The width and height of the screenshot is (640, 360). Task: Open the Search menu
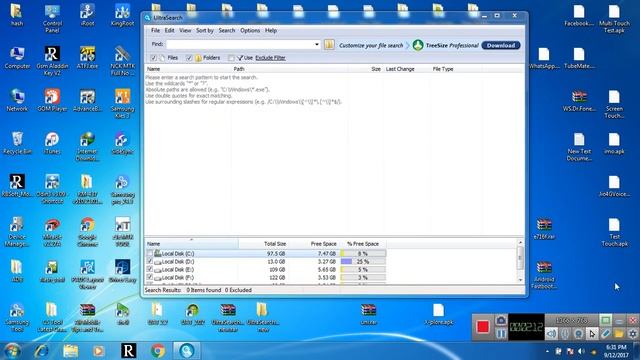pos(227,31)
